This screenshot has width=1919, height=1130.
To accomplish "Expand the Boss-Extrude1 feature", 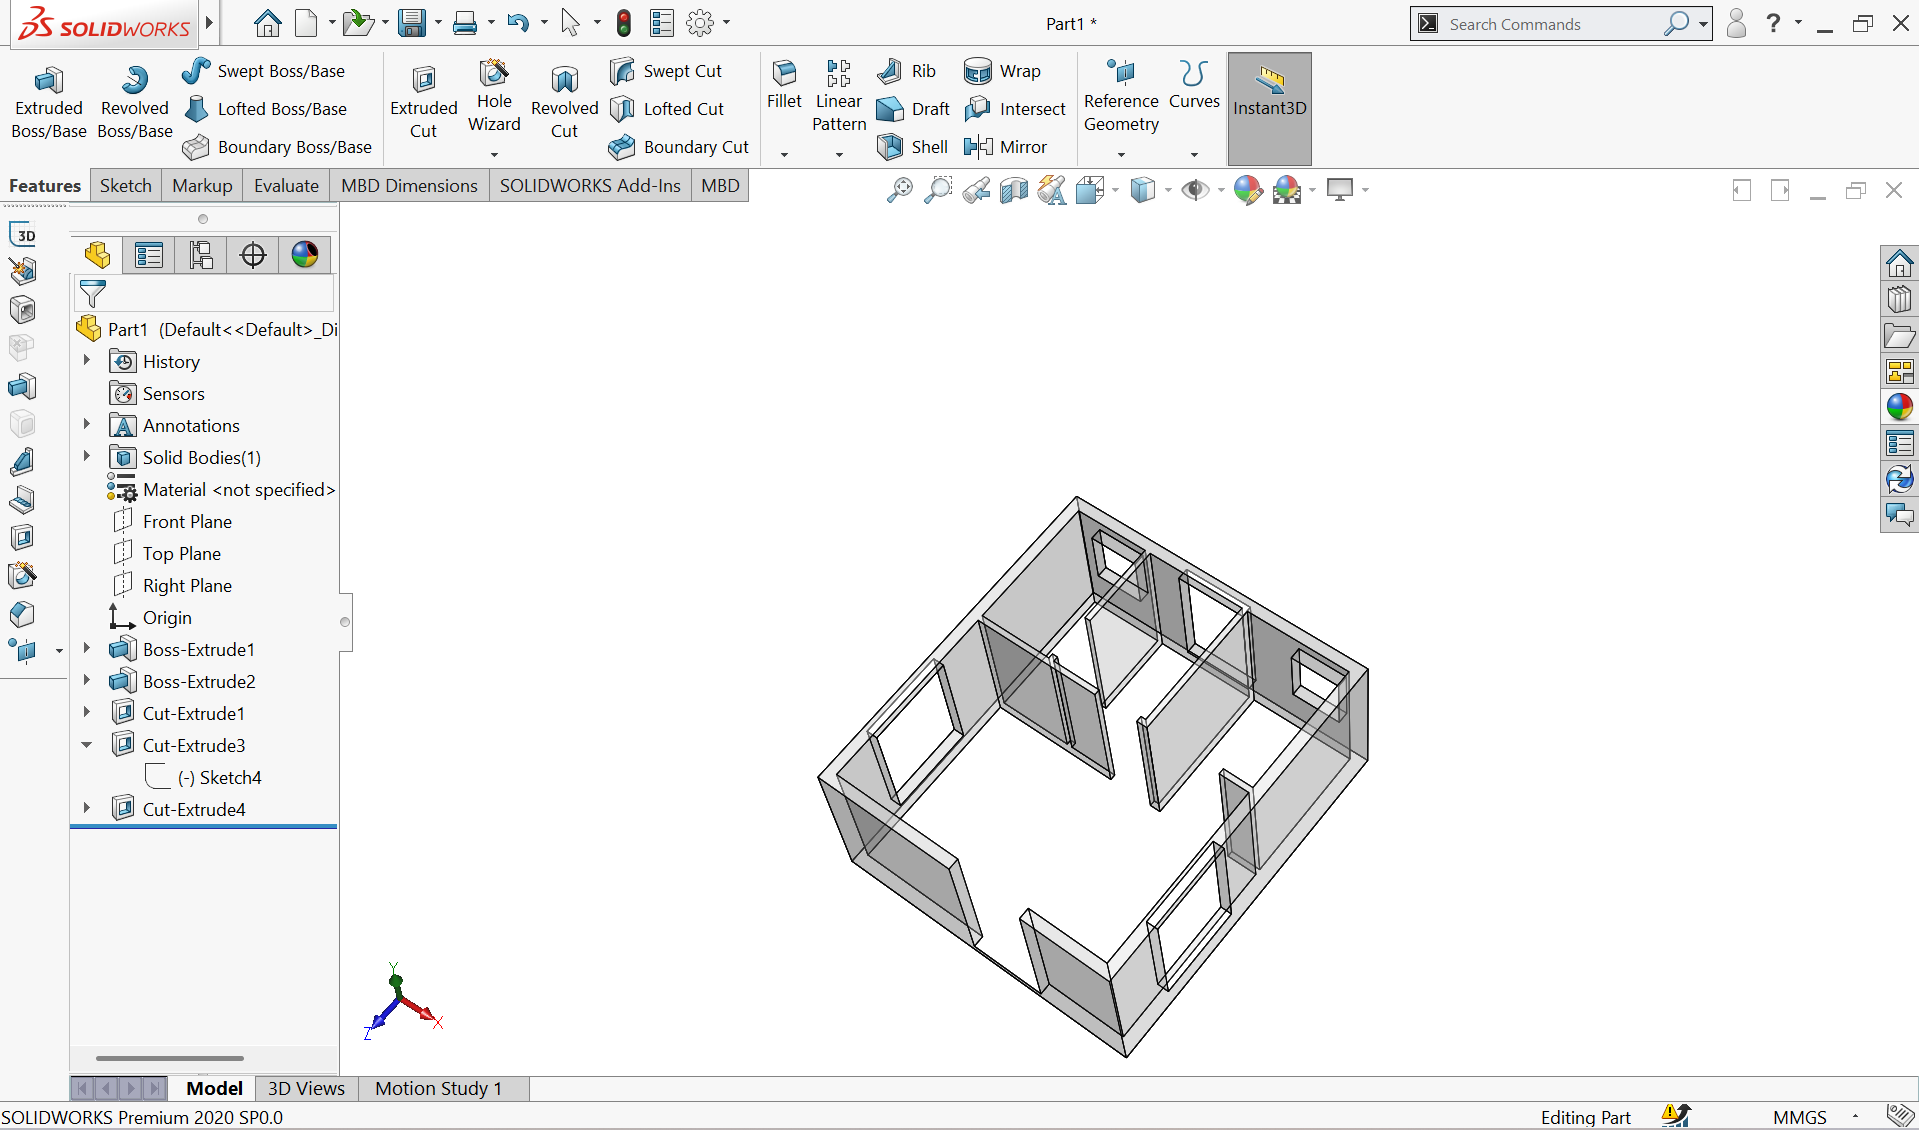I will point(87,649).
